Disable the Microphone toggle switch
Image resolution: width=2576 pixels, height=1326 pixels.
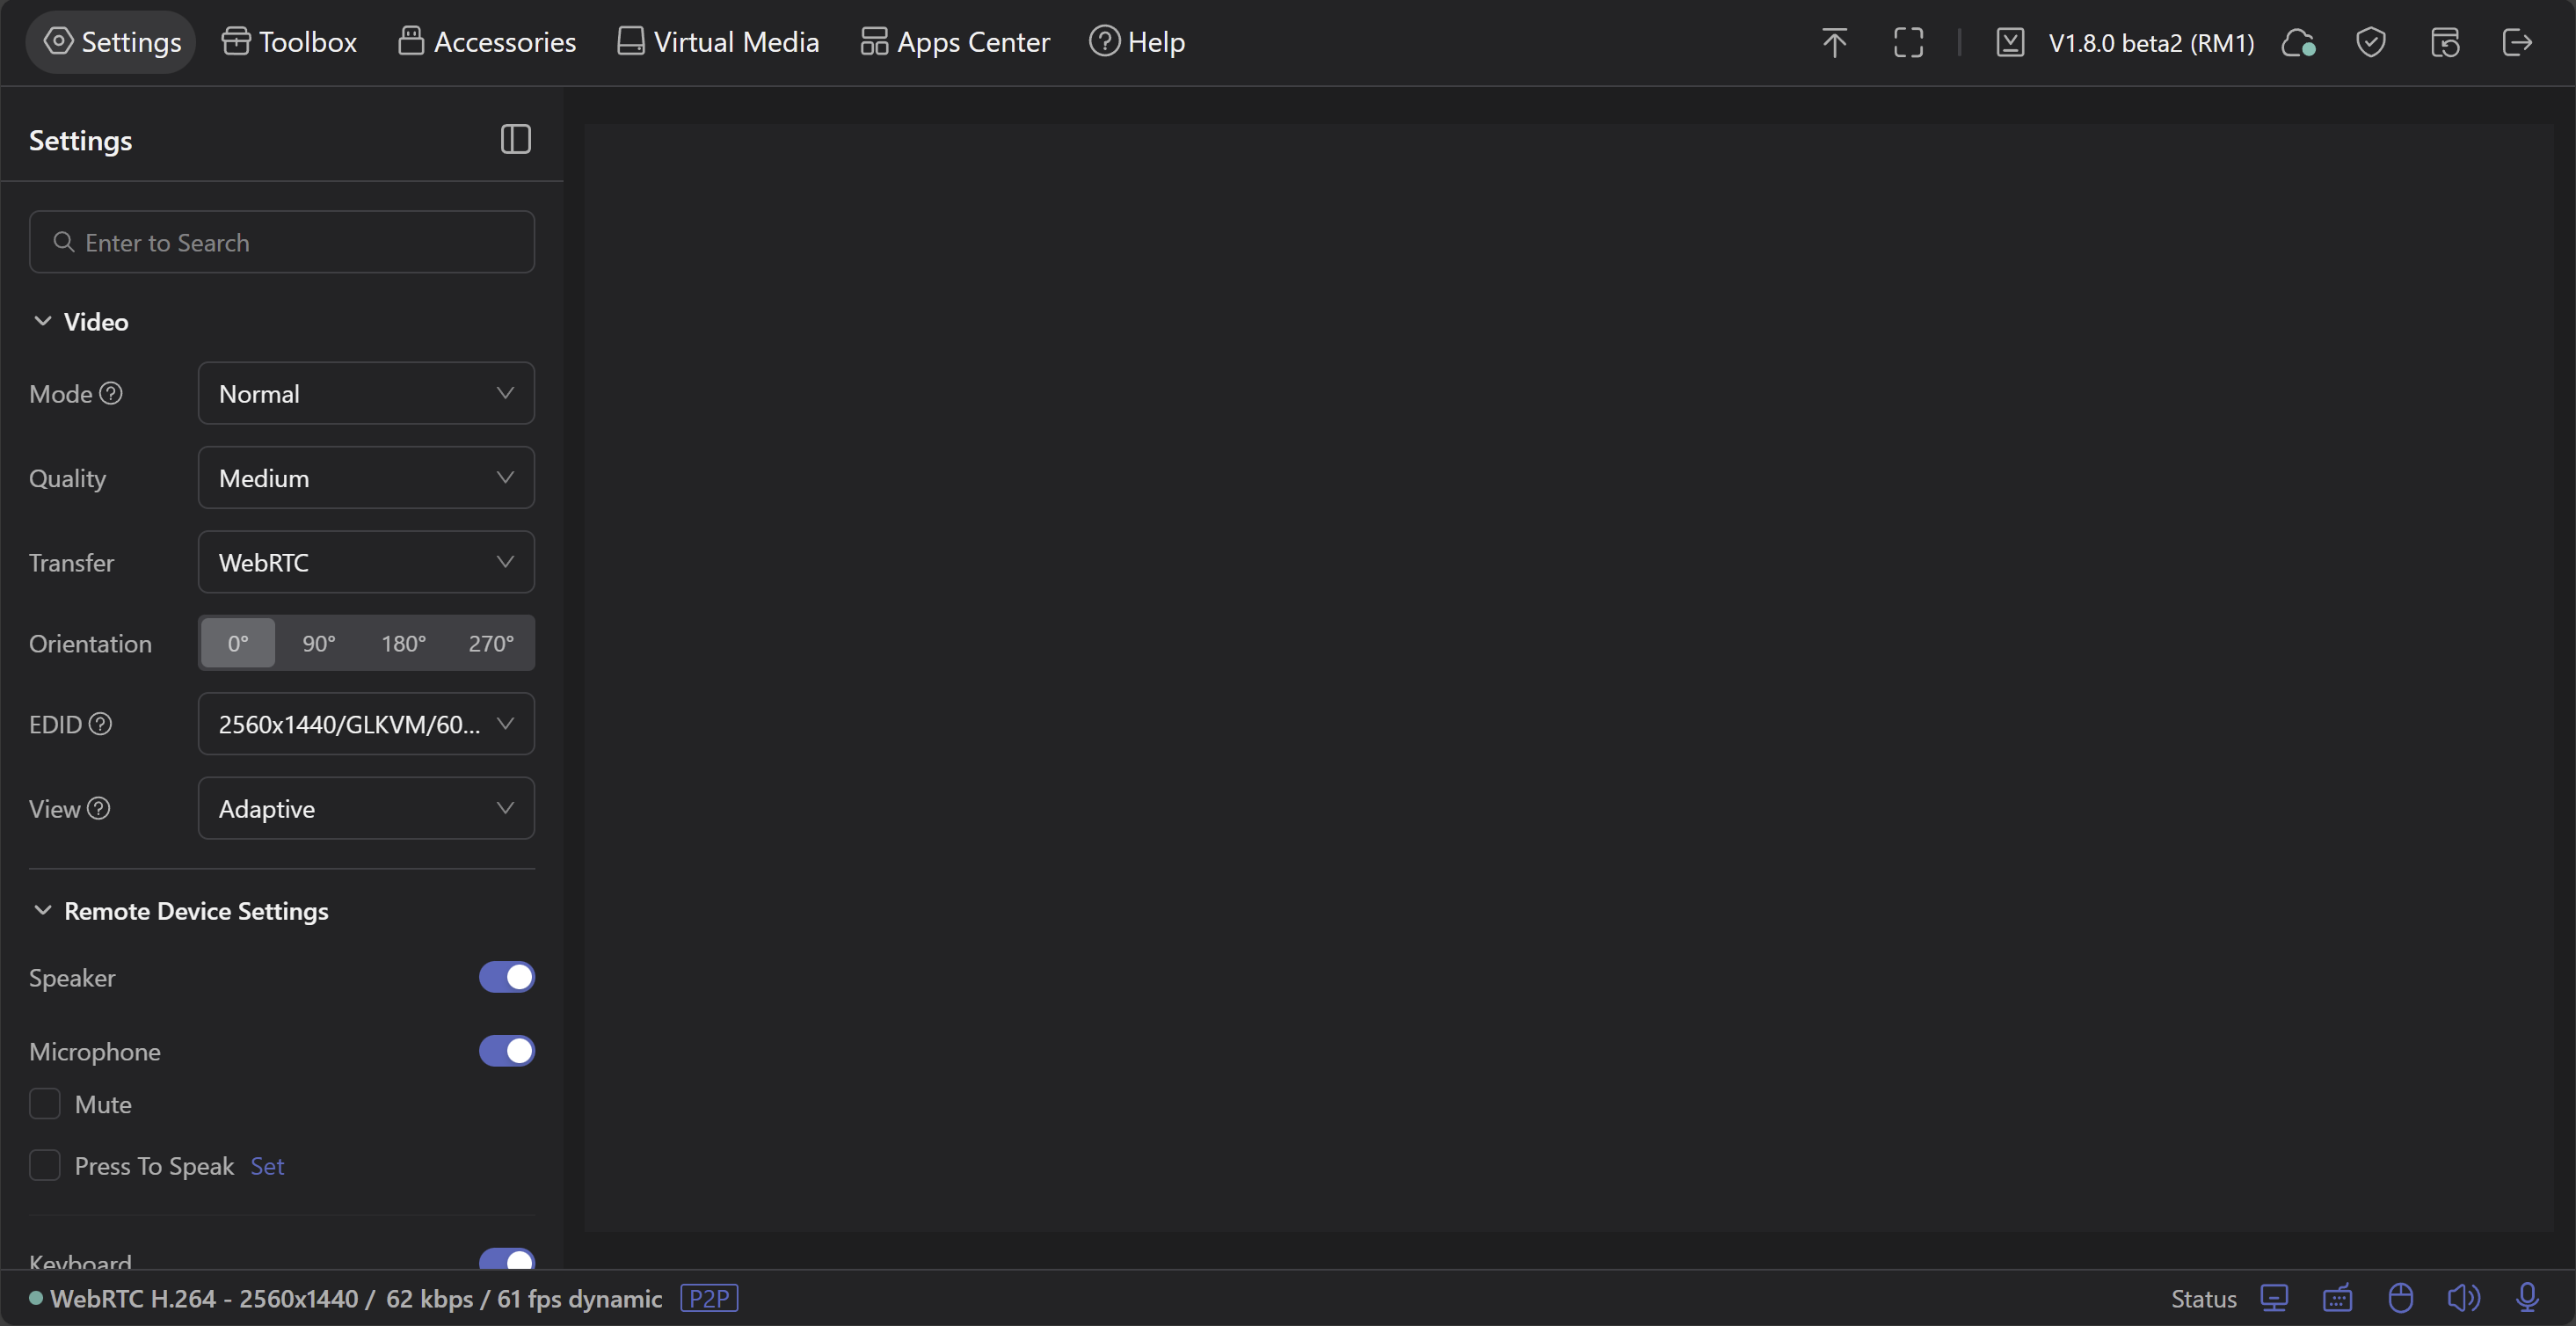point(506,1051)
